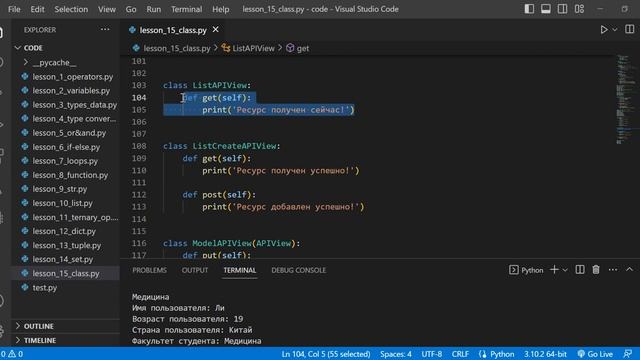This screenshot has width=640, height=360.
Task: Change file encoding UTF-8
Action: pyautogui.click(x=431, y=354)
